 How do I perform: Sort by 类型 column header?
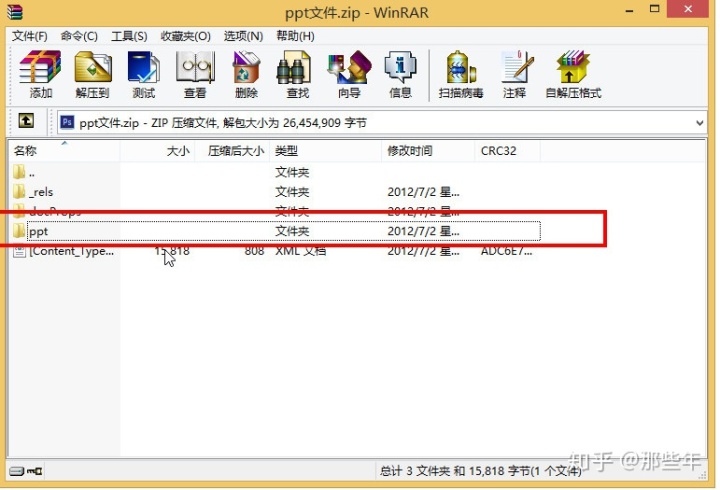(x=326, y=151)
